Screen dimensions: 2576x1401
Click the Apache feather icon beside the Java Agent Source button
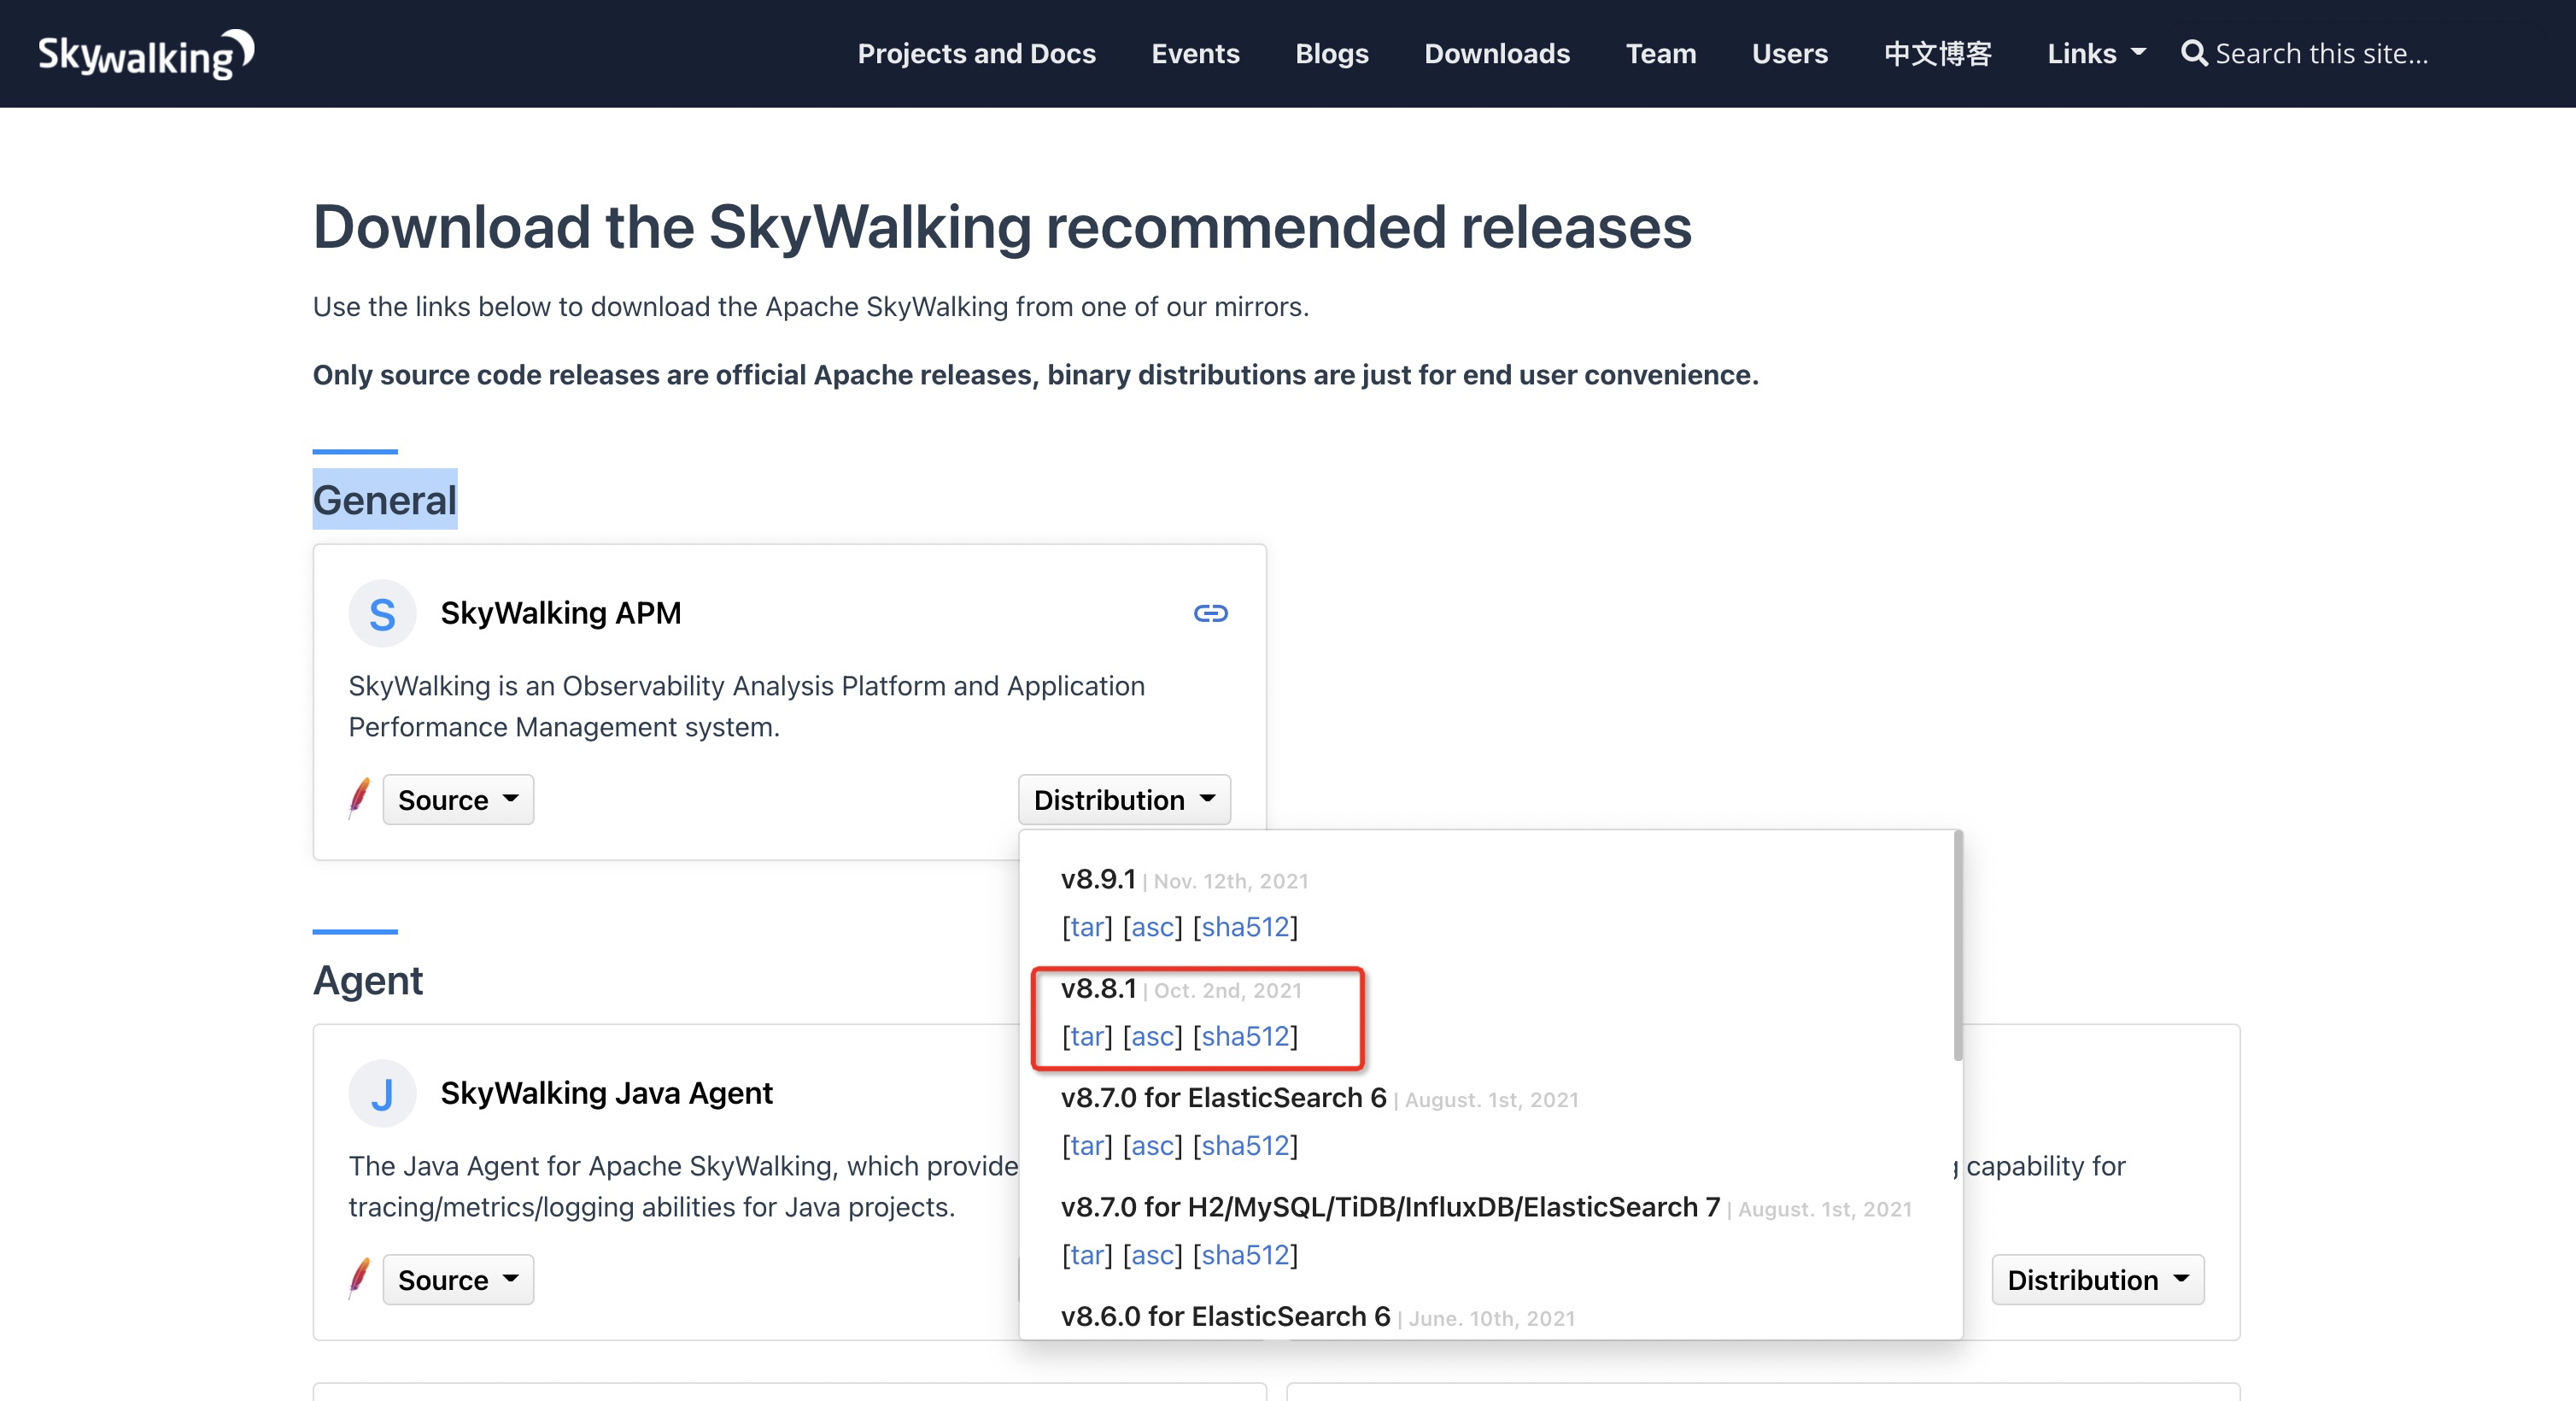tap(359, 1279)
